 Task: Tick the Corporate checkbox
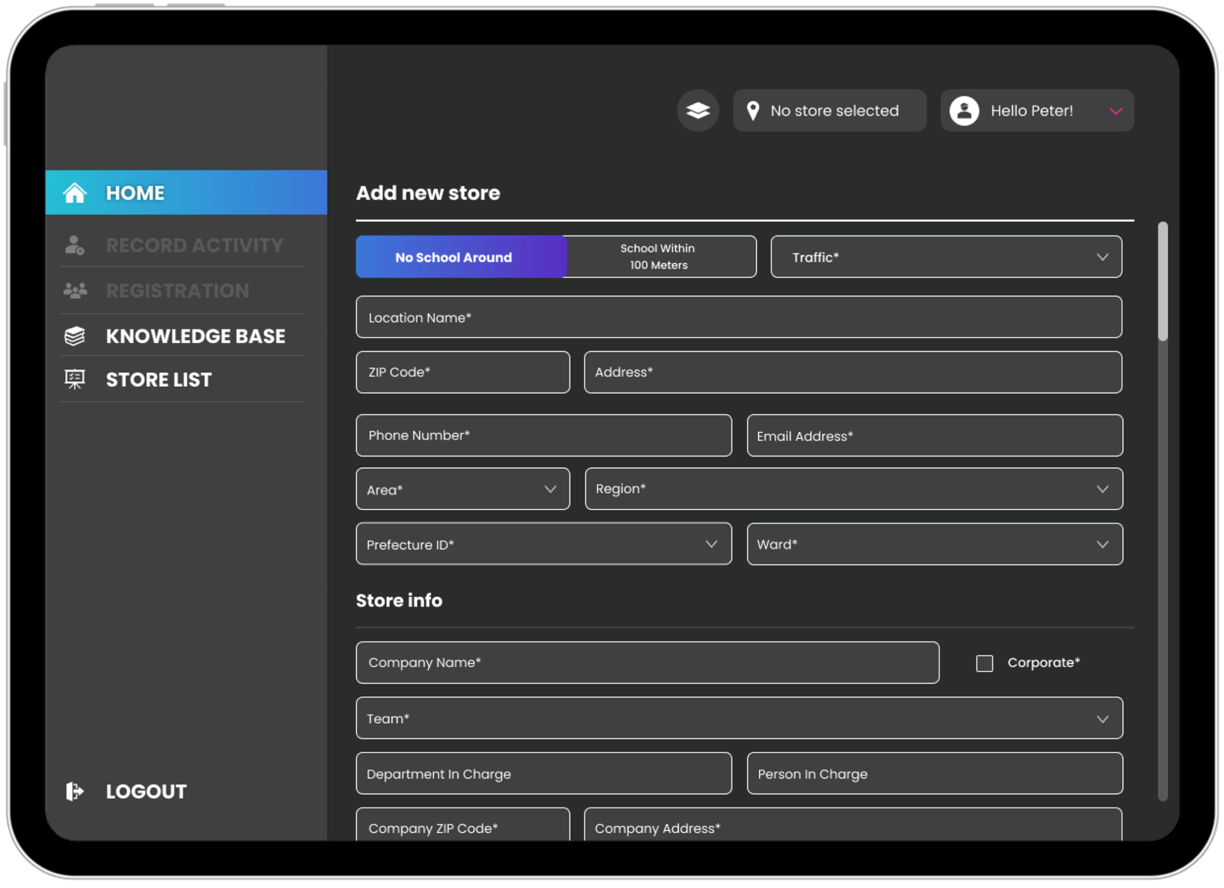pos(985,663)
